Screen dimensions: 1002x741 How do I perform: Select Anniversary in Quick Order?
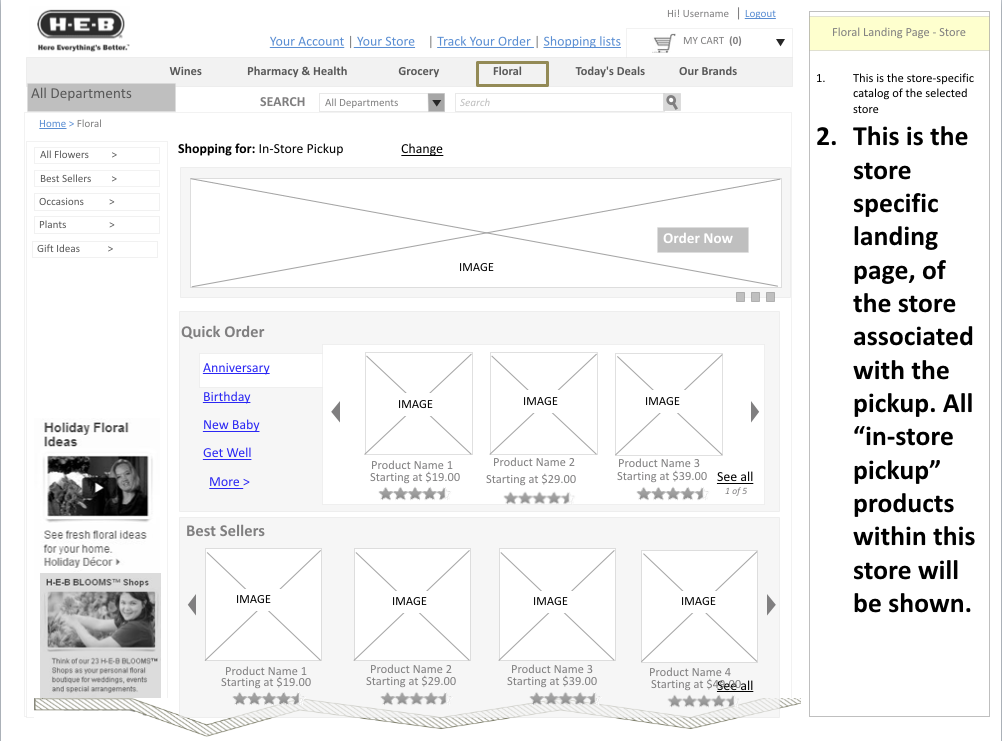point(236,368)
